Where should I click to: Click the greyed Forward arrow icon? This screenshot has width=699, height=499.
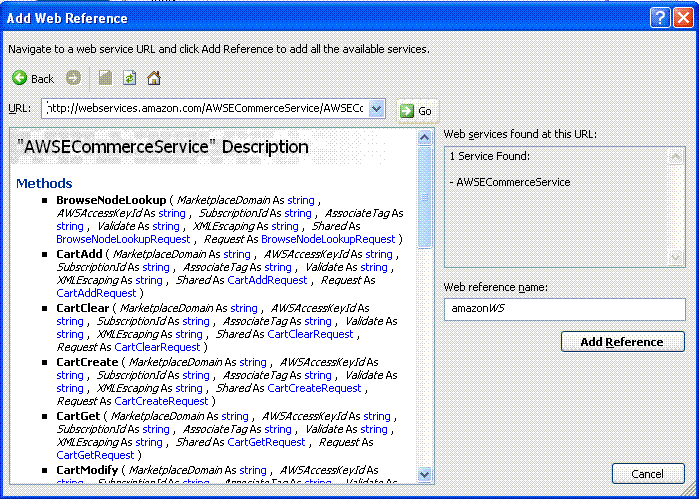(x=73, y=78)
